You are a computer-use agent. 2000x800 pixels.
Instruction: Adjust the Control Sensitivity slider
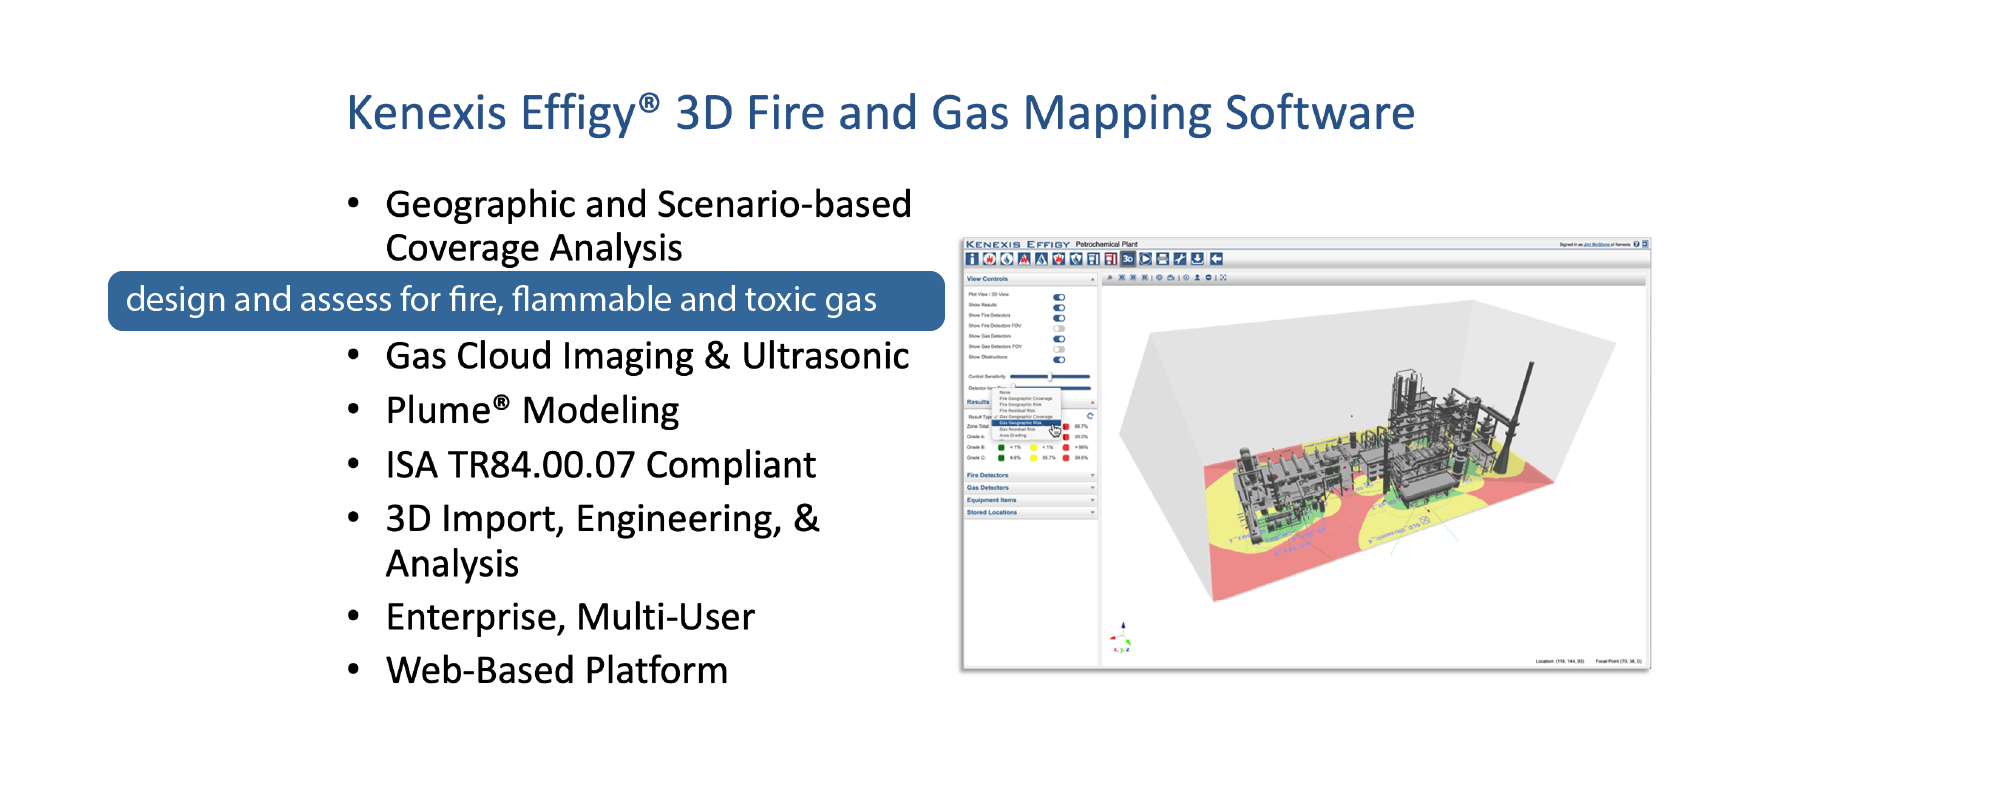click(1050, 376)
